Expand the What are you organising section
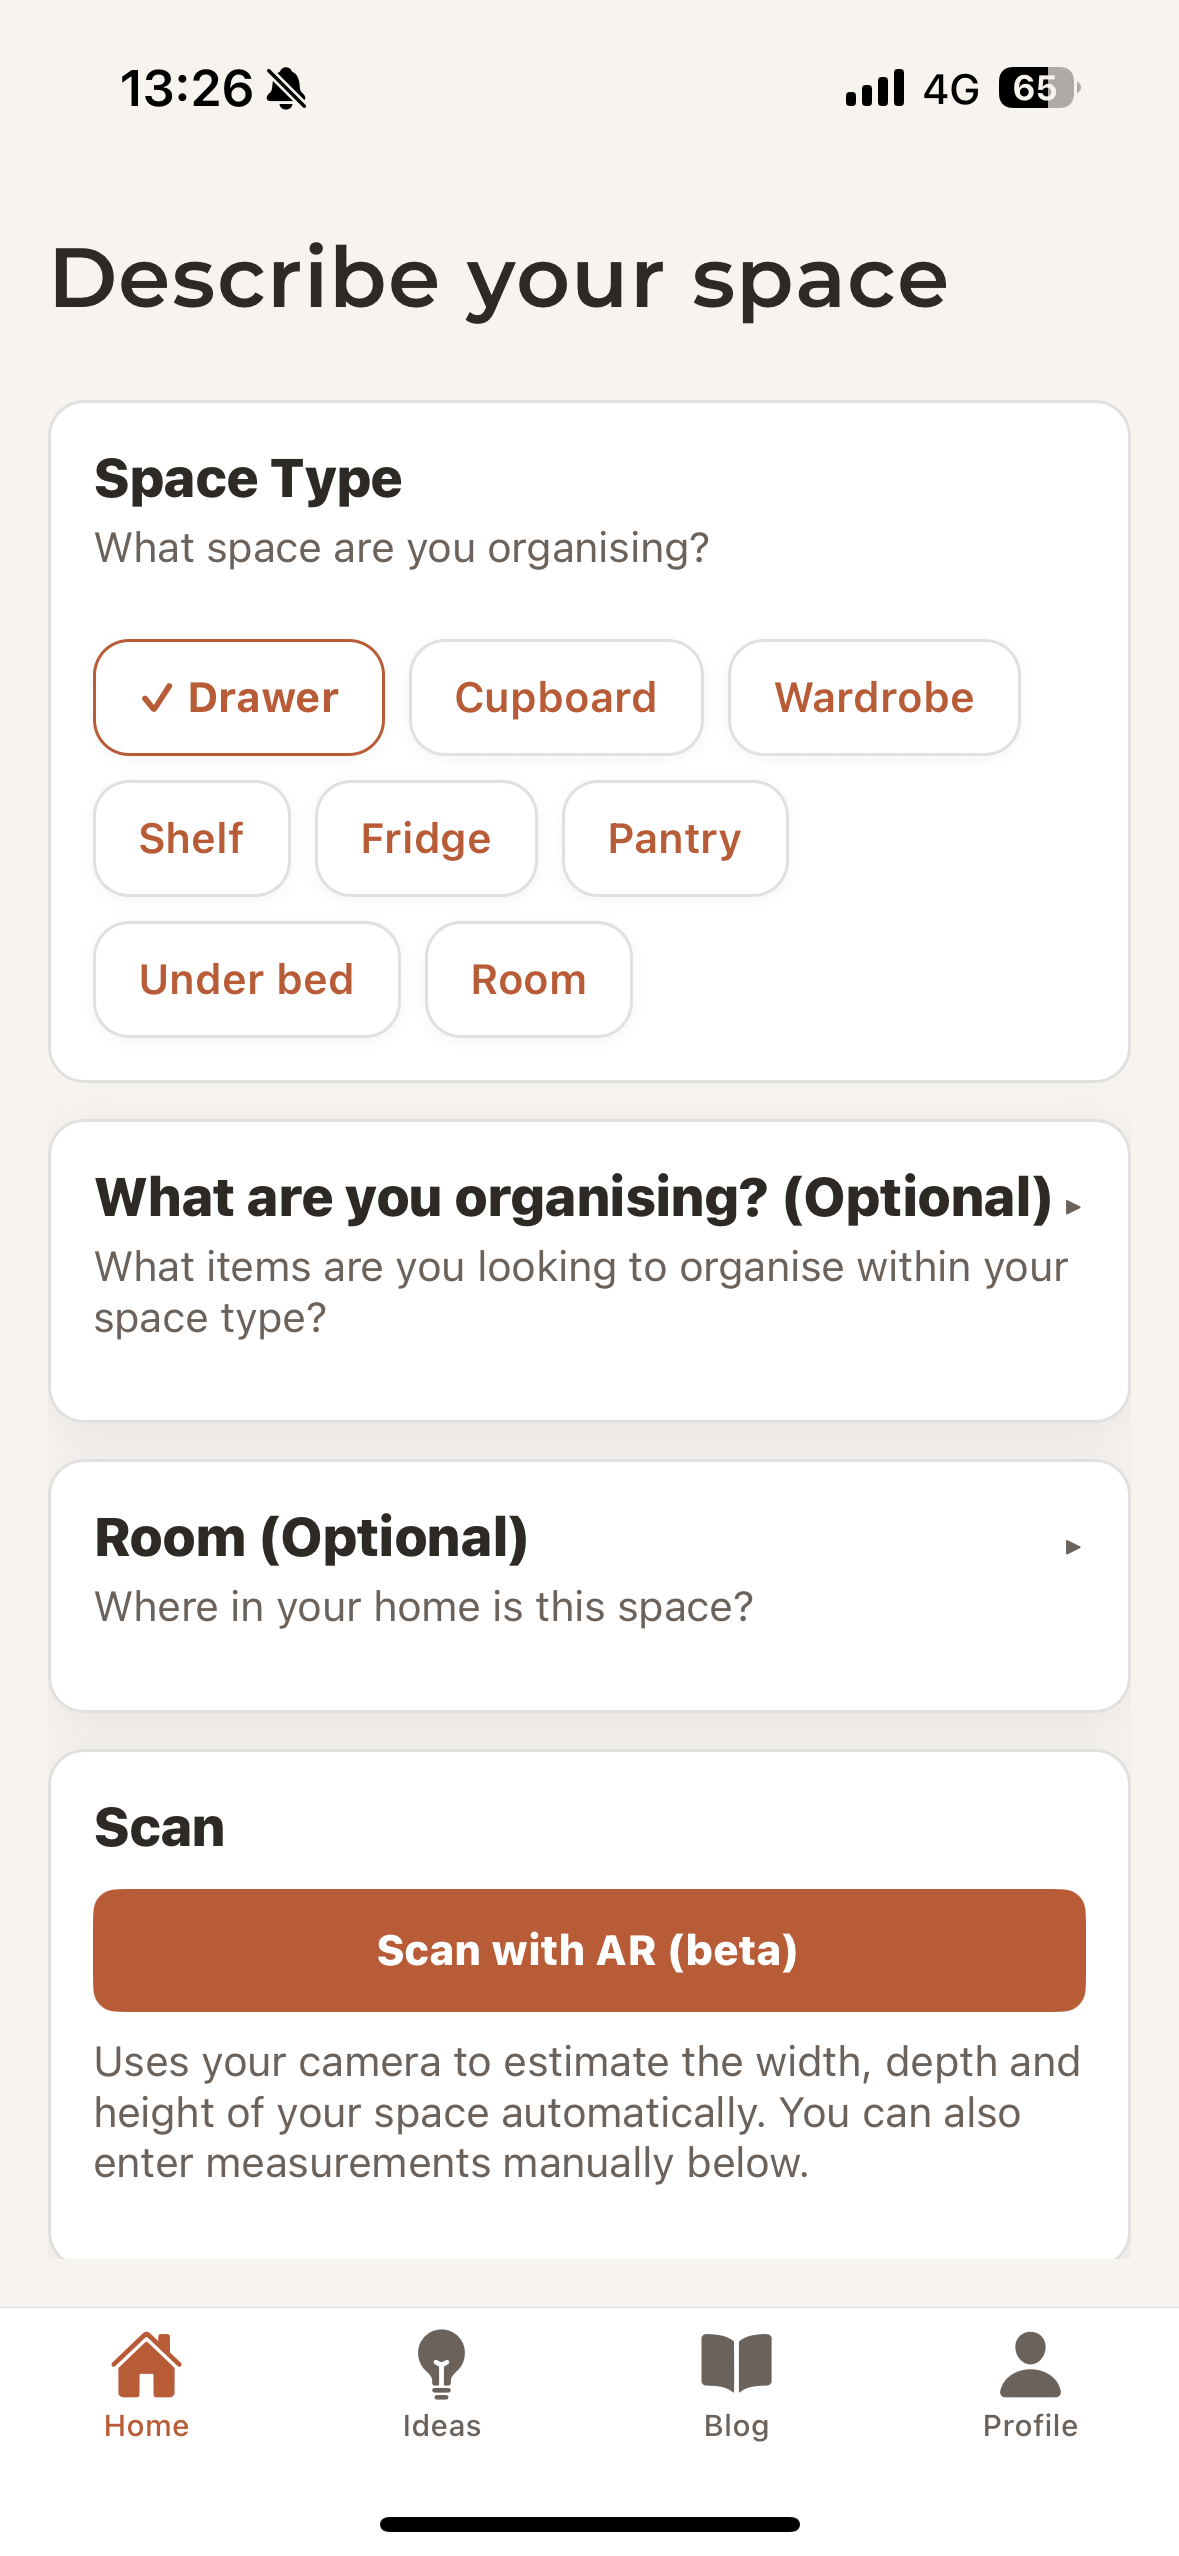1179x2556 pixels. point(1073,1207)
